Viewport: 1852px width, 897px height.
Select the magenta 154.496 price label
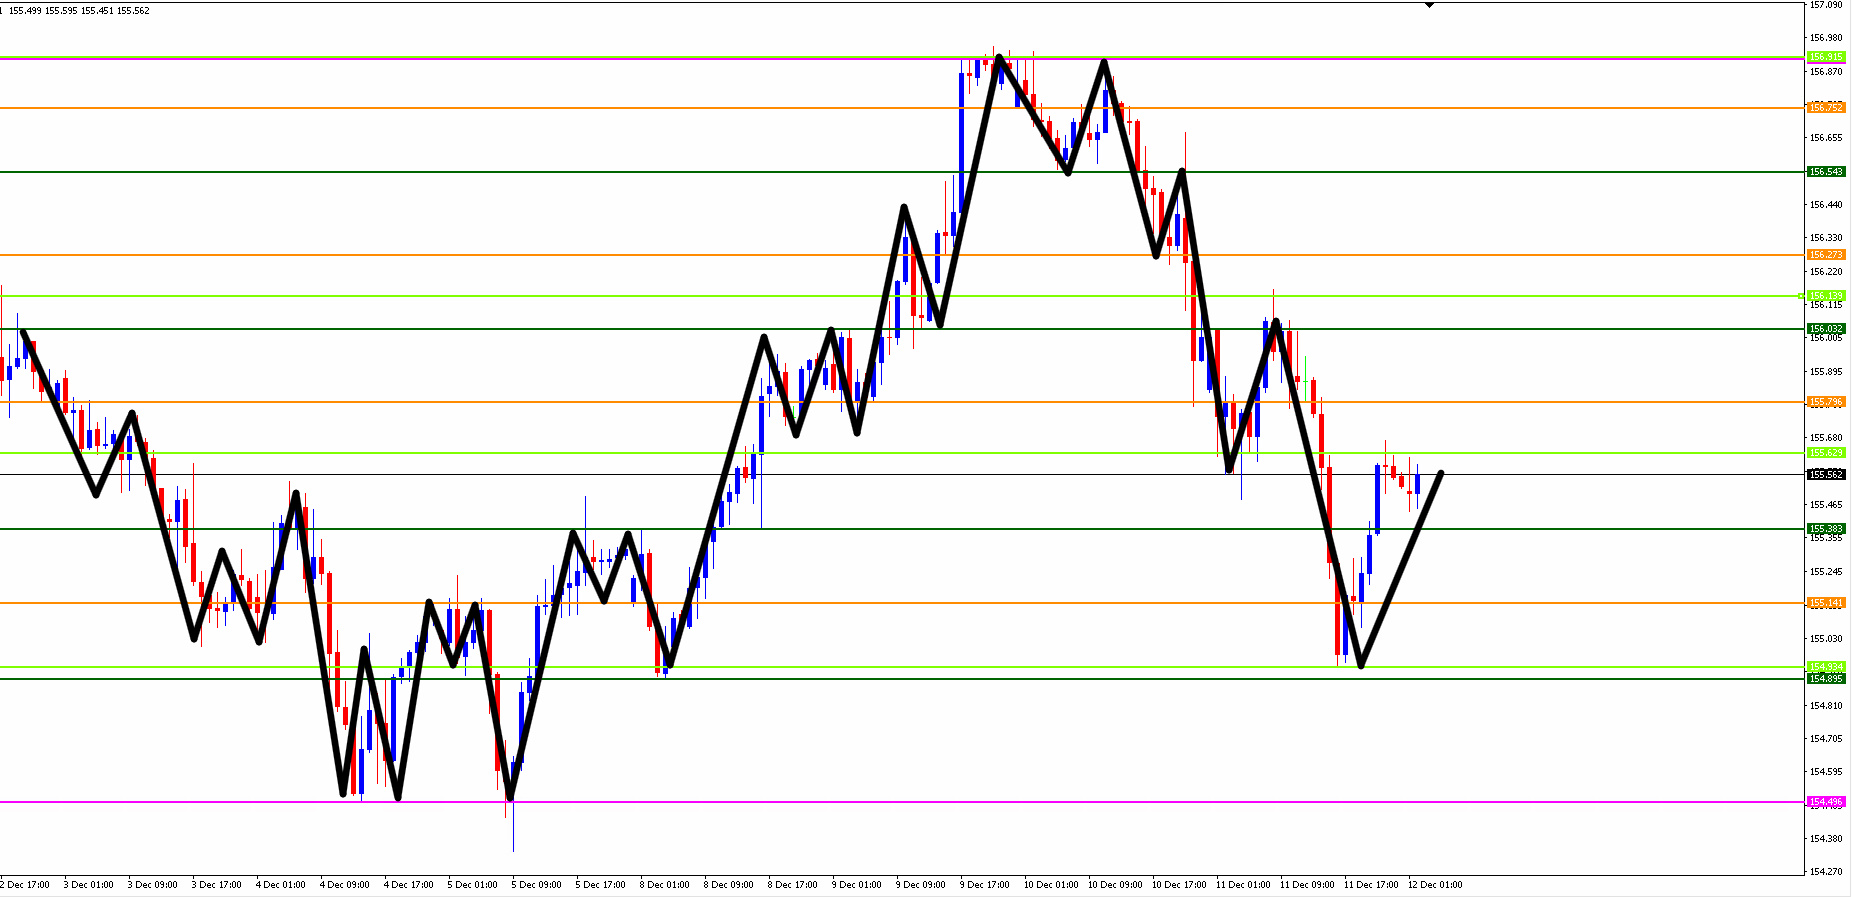point(1826,802)
